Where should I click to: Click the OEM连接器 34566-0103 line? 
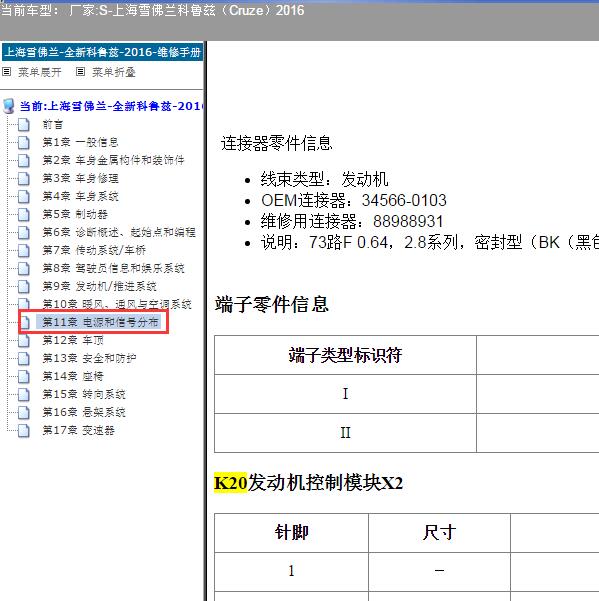click(x=354, y=200)
